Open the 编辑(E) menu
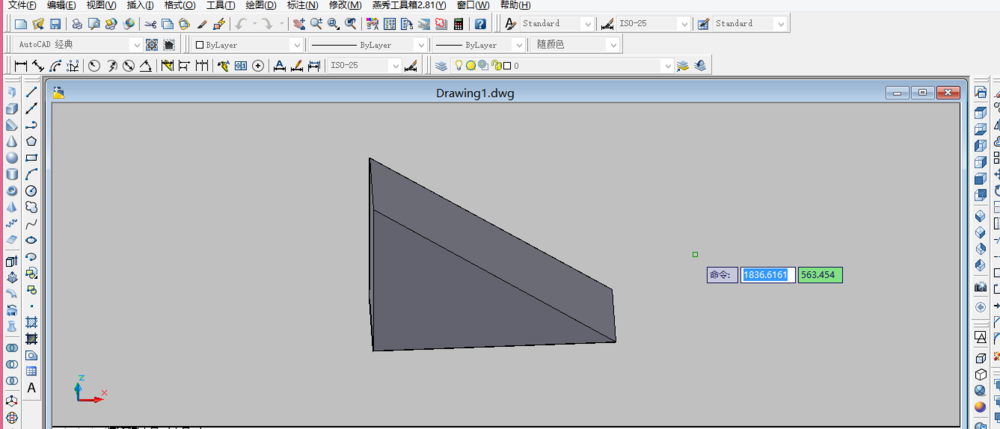 pyautogui.click(x=61, y=5)
